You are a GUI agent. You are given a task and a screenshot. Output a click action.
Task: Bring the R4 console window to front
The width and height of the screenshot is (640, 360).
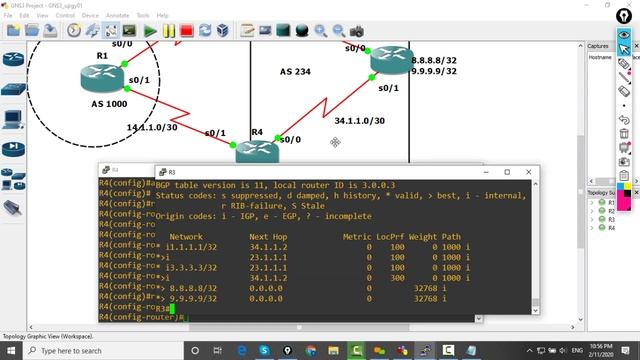click(x=127, y=170)
